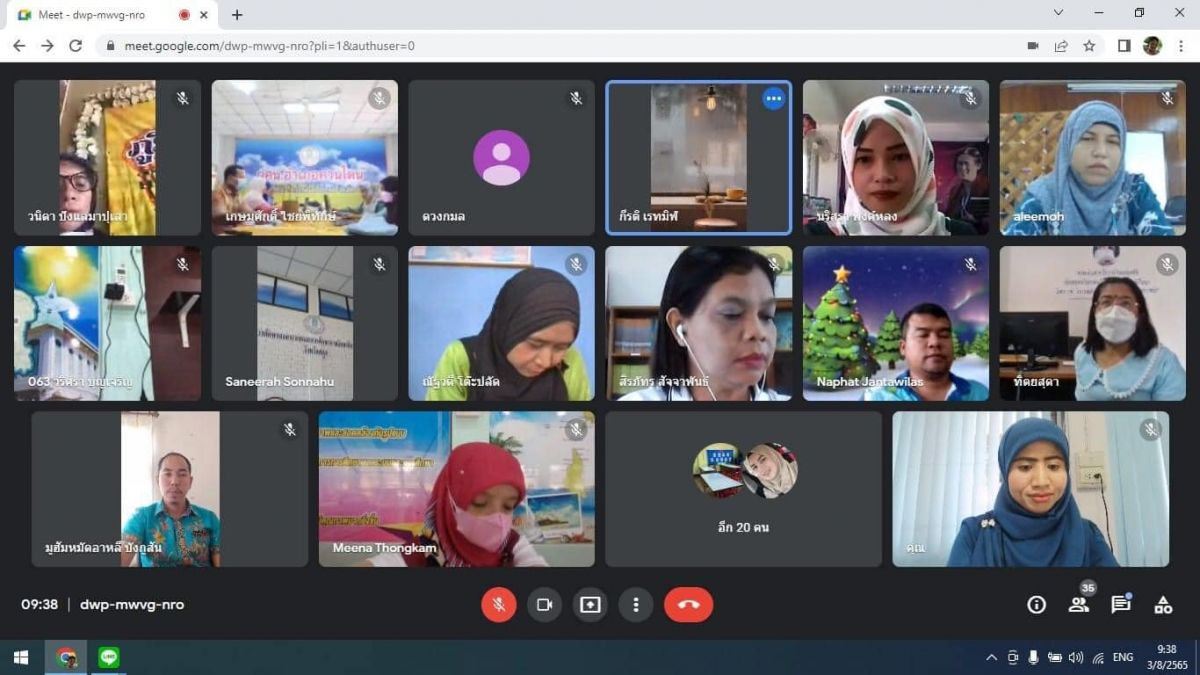Show the participants list with 35 badge
The height and width of the screenshot is (675, 1200).
click(1078, 605)
